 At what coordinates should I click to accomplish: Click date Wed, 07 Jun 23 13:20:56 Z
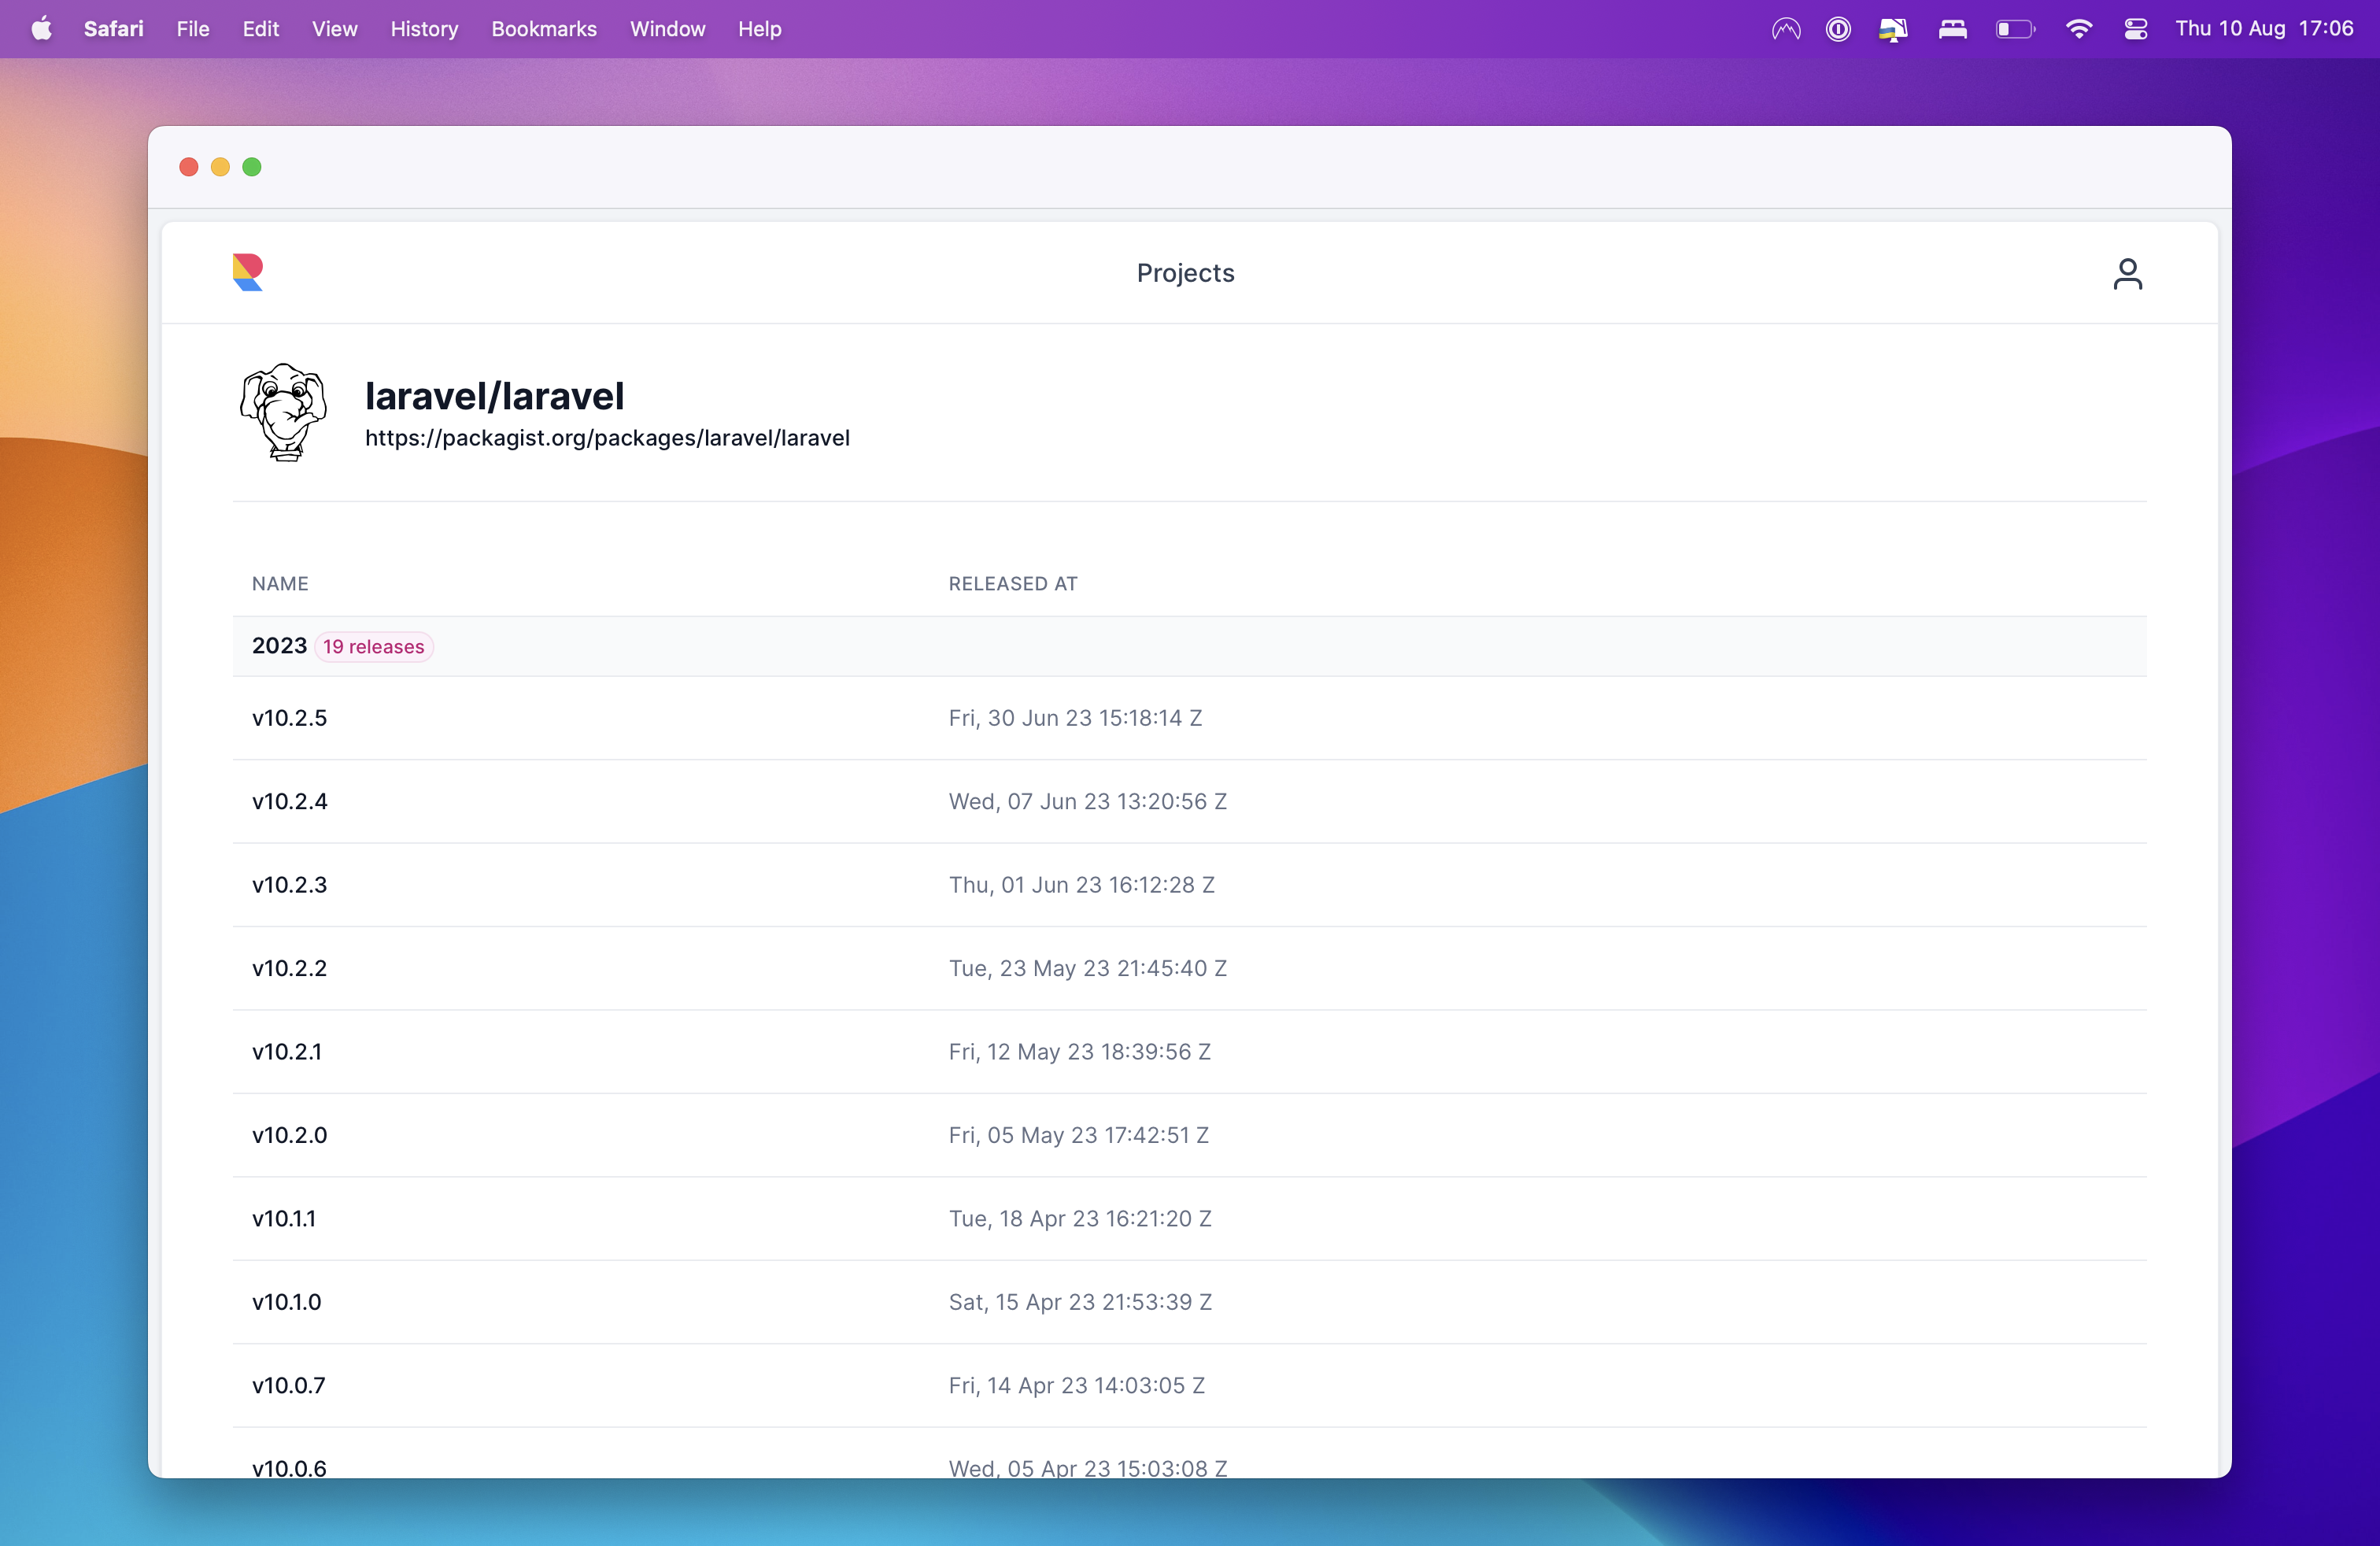1087,801
